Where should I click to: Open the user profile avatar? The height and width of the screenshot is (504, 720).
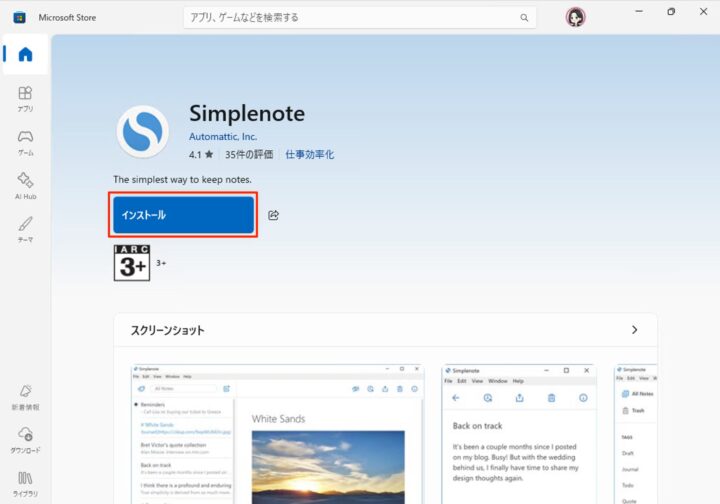click(x=576, y=17)
